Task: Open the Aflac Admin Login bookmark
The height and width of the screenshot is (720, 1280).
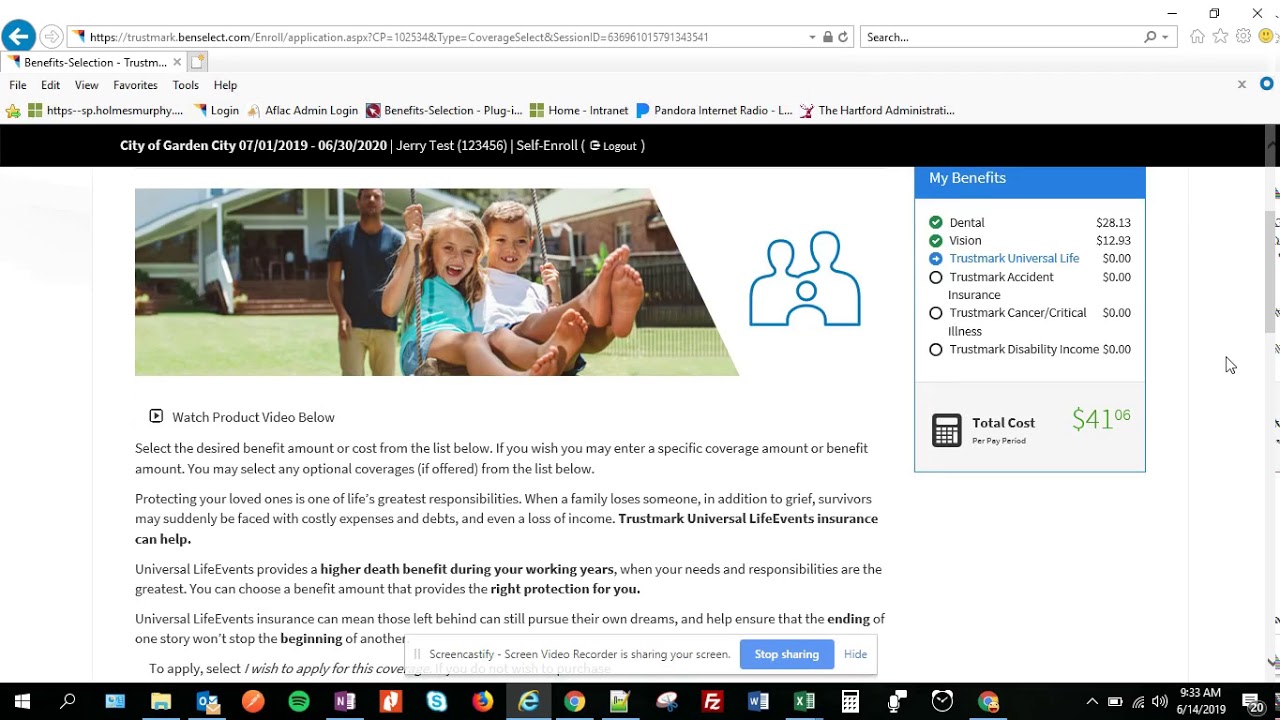Action: [x=302, y=111]
